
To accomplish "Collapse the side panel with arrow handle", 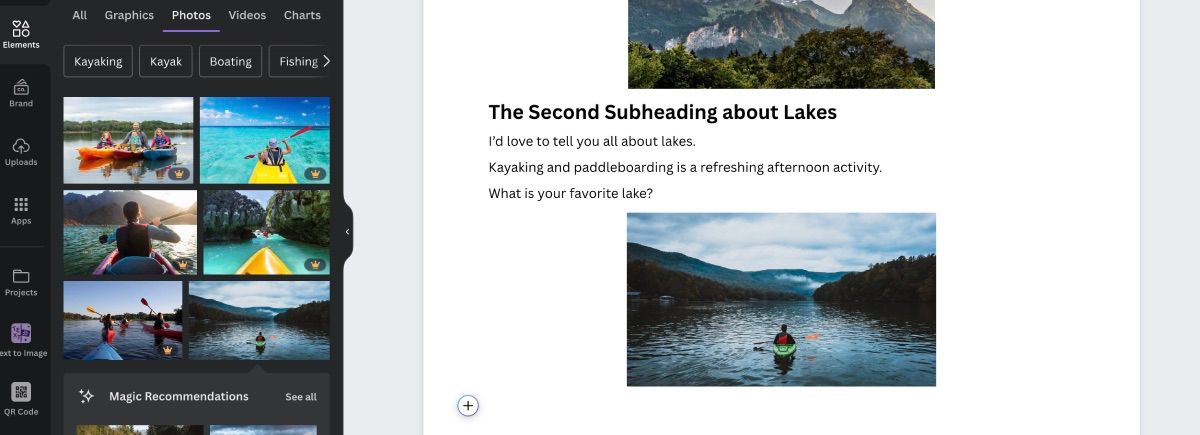I will pyautogui.click(x=347, y=232).
